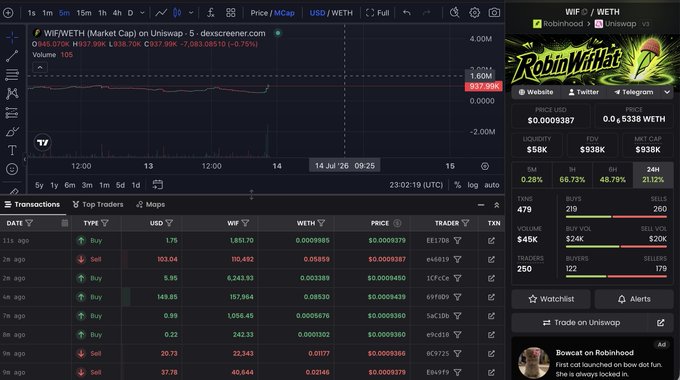Open external link on Trade on Uniswap

[x=660, y=323]
